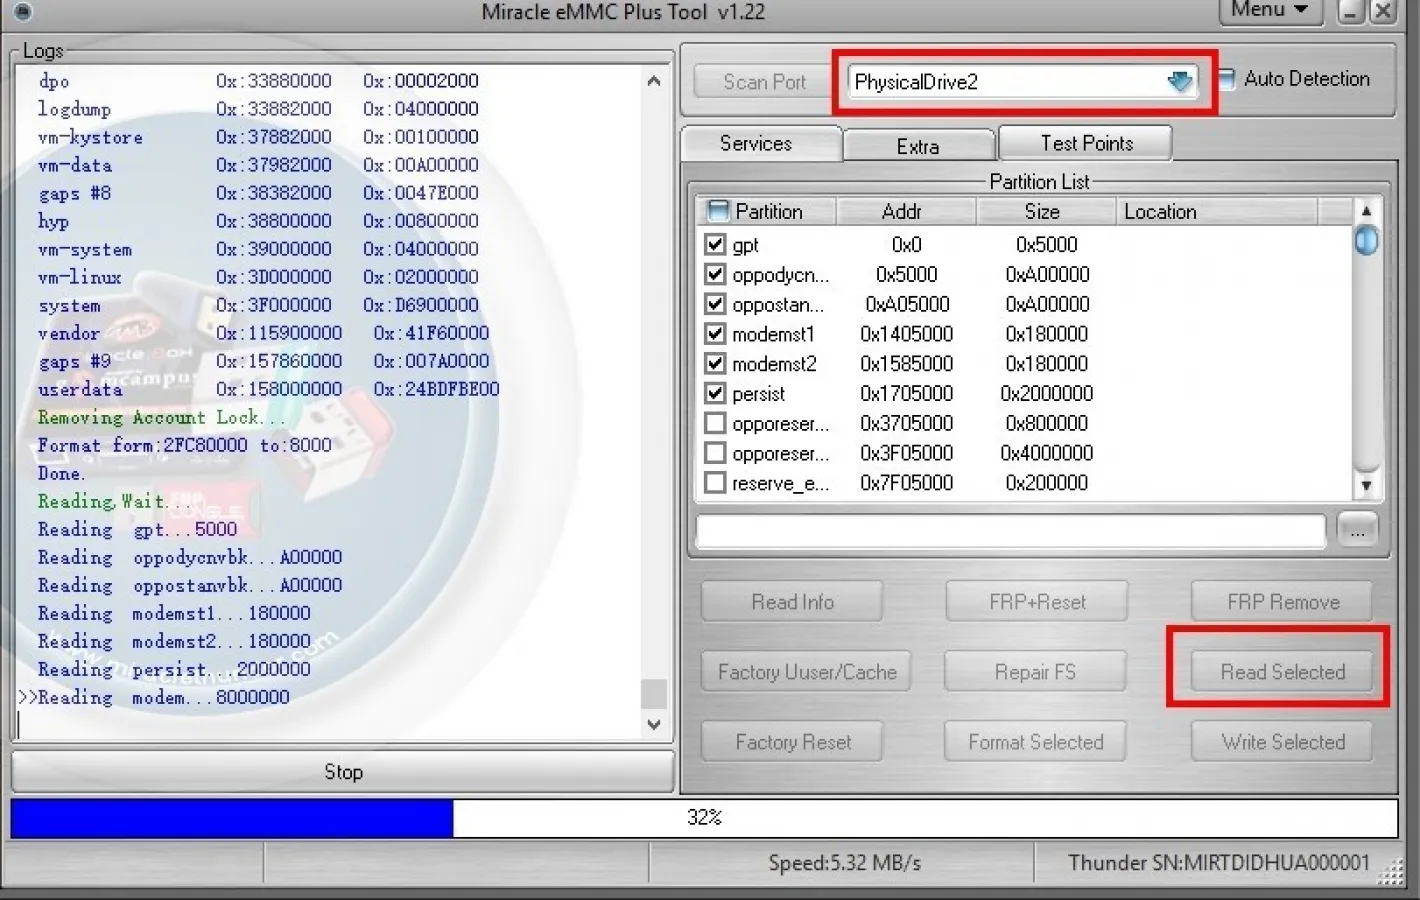
Task: Click the Repair FS button
Action: click(1035, 672)
